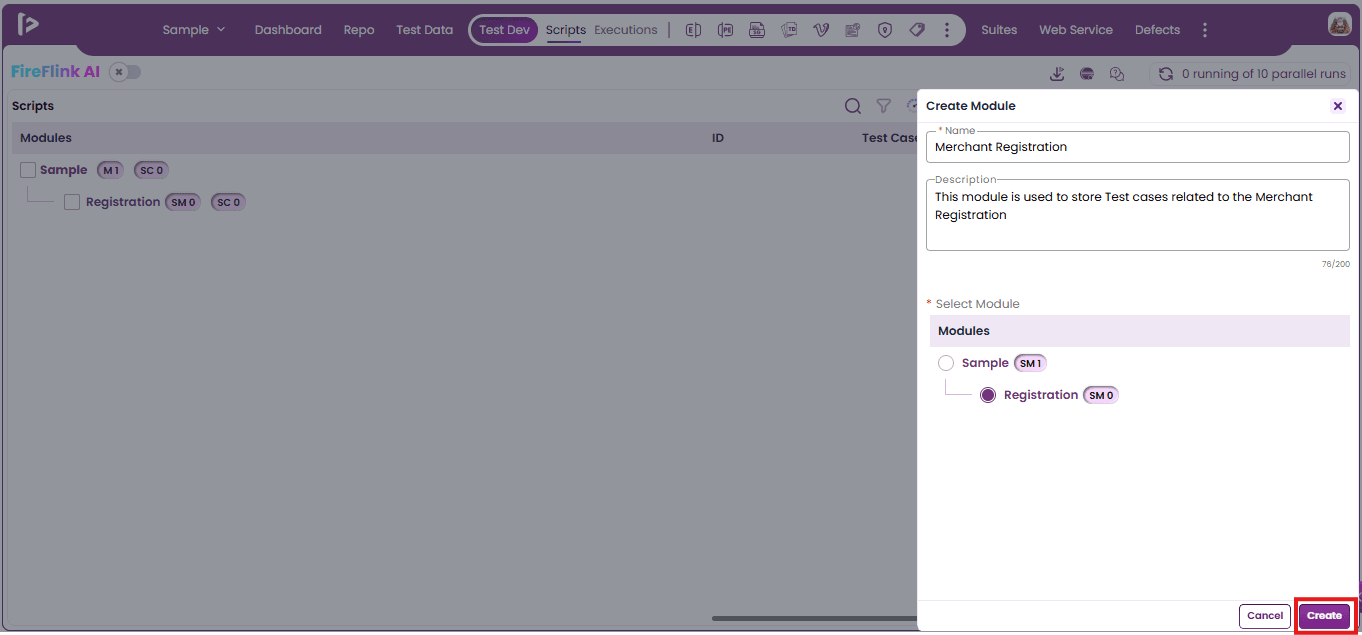This screenshot has height=635, width=1362.
Task: Click the M 1 badge beside Sample
Action: pos(110,170)
